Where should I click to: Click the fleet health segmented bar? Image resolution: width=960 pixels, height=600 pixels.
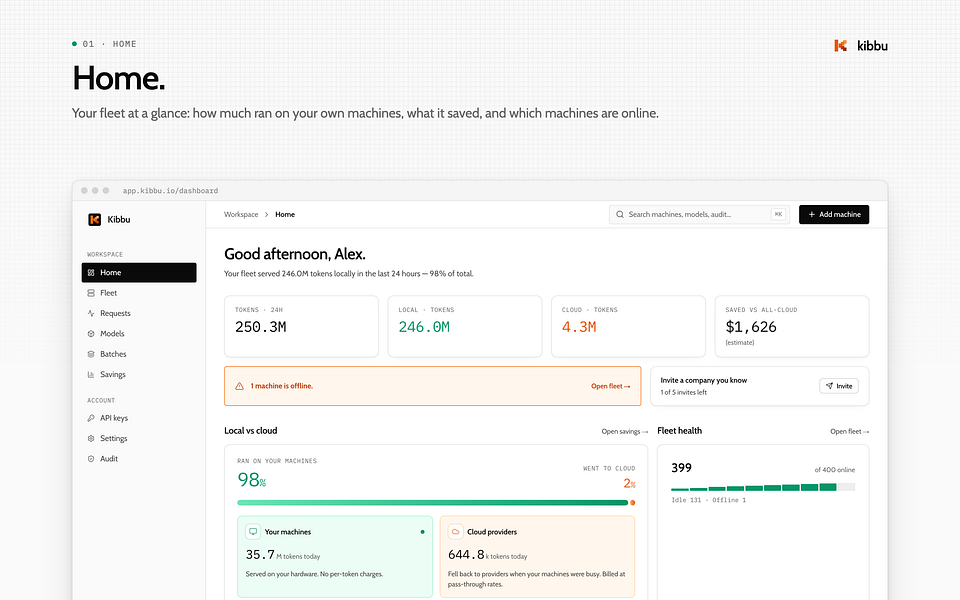pyautogui.click(x=763, y=487)
